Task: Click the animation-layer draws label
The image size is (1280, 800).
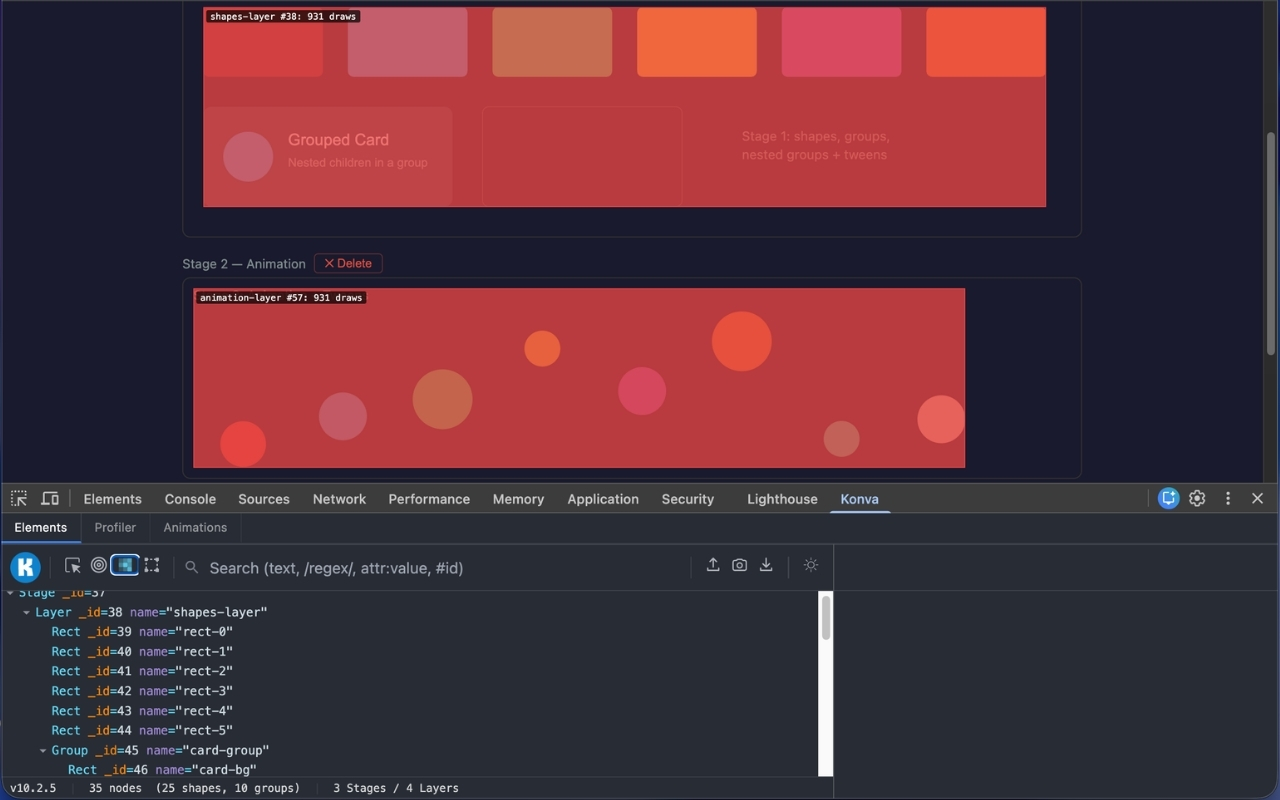Action: tap(281, 298)
